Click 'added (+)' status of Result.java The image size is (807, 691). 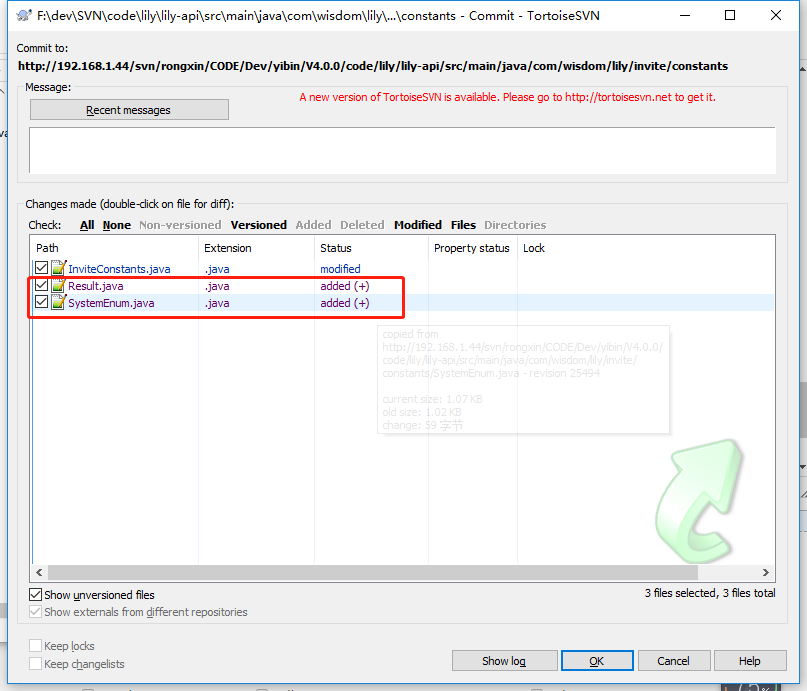[345, 286]
